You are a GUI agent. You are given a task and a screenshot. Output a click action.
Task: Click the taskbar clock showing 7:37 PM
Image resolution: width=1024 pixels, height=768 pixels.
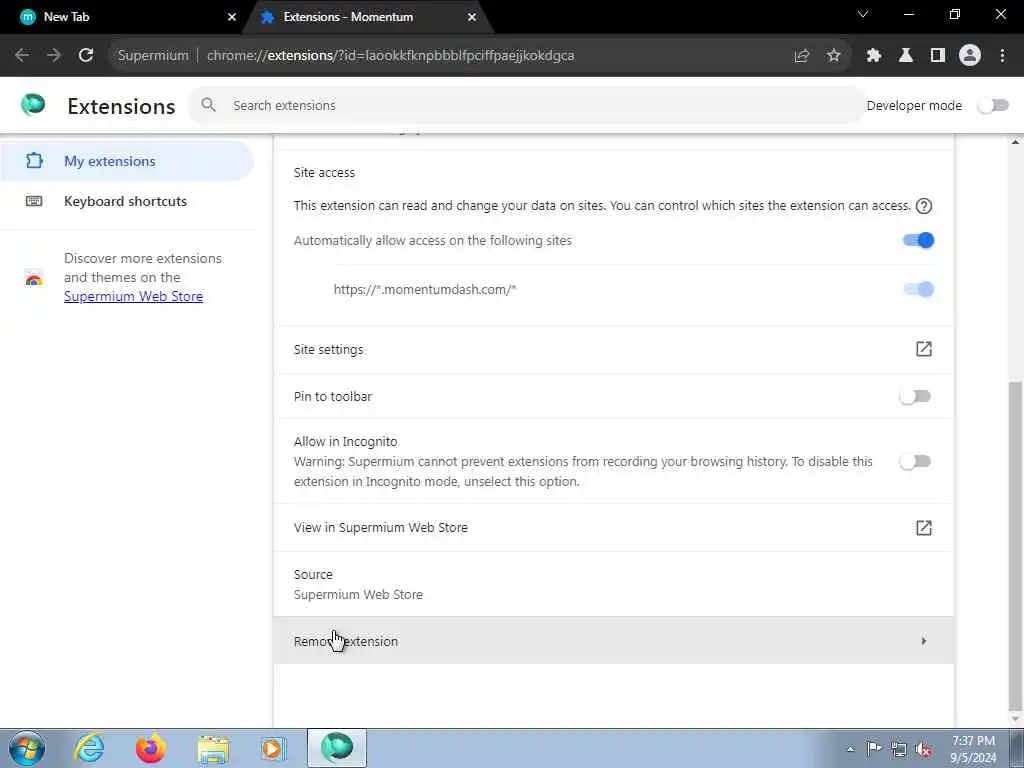[973, 748]
